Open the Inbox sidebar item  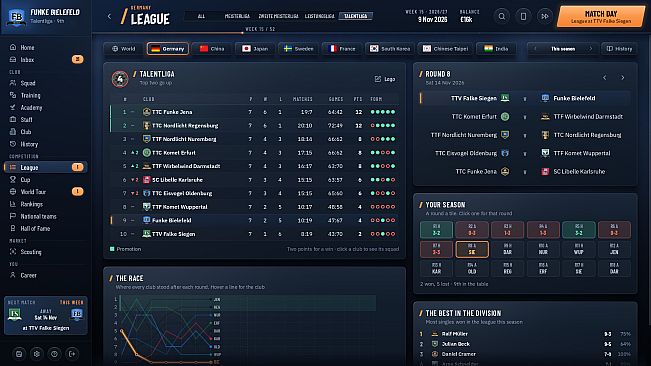click(46, 60)
